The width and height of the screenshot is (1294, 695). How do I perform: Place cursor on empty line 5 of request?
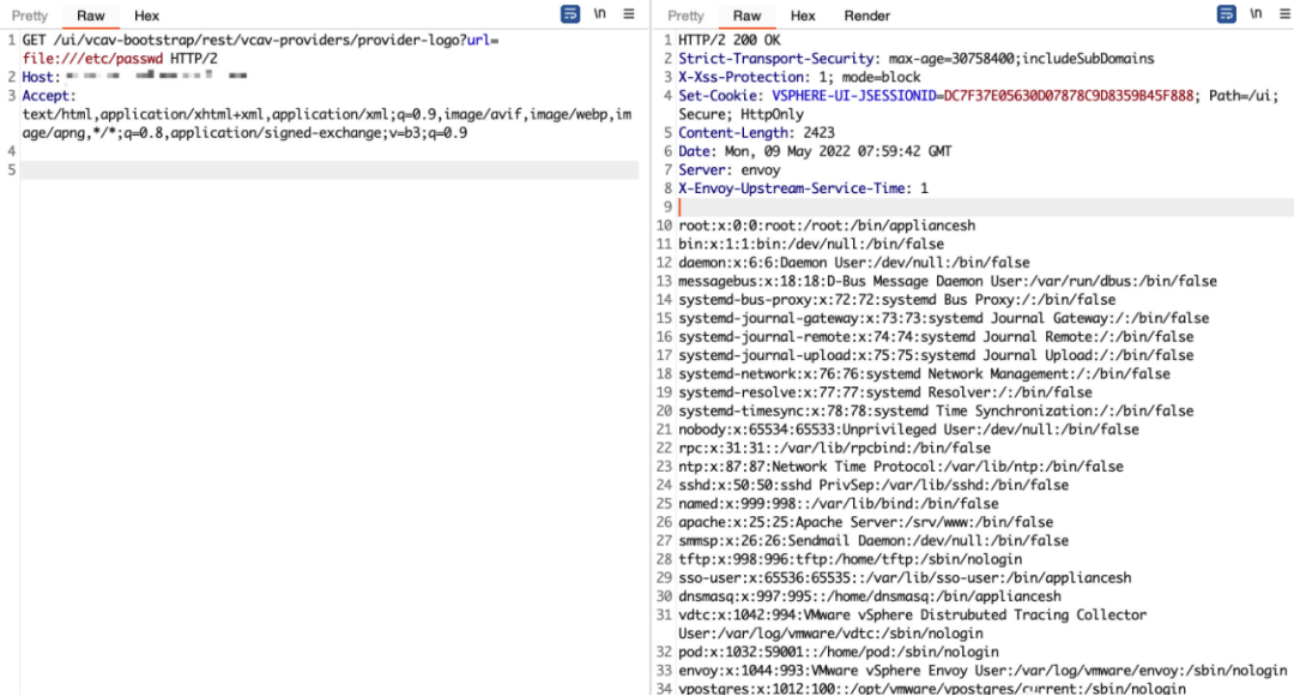pos(329,170)
